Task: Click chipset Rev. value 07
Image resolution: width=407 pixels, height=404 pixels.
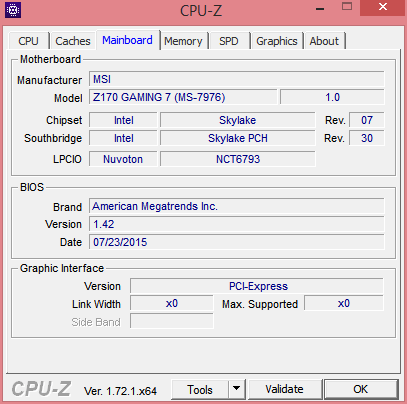Action: coord(367,120)
